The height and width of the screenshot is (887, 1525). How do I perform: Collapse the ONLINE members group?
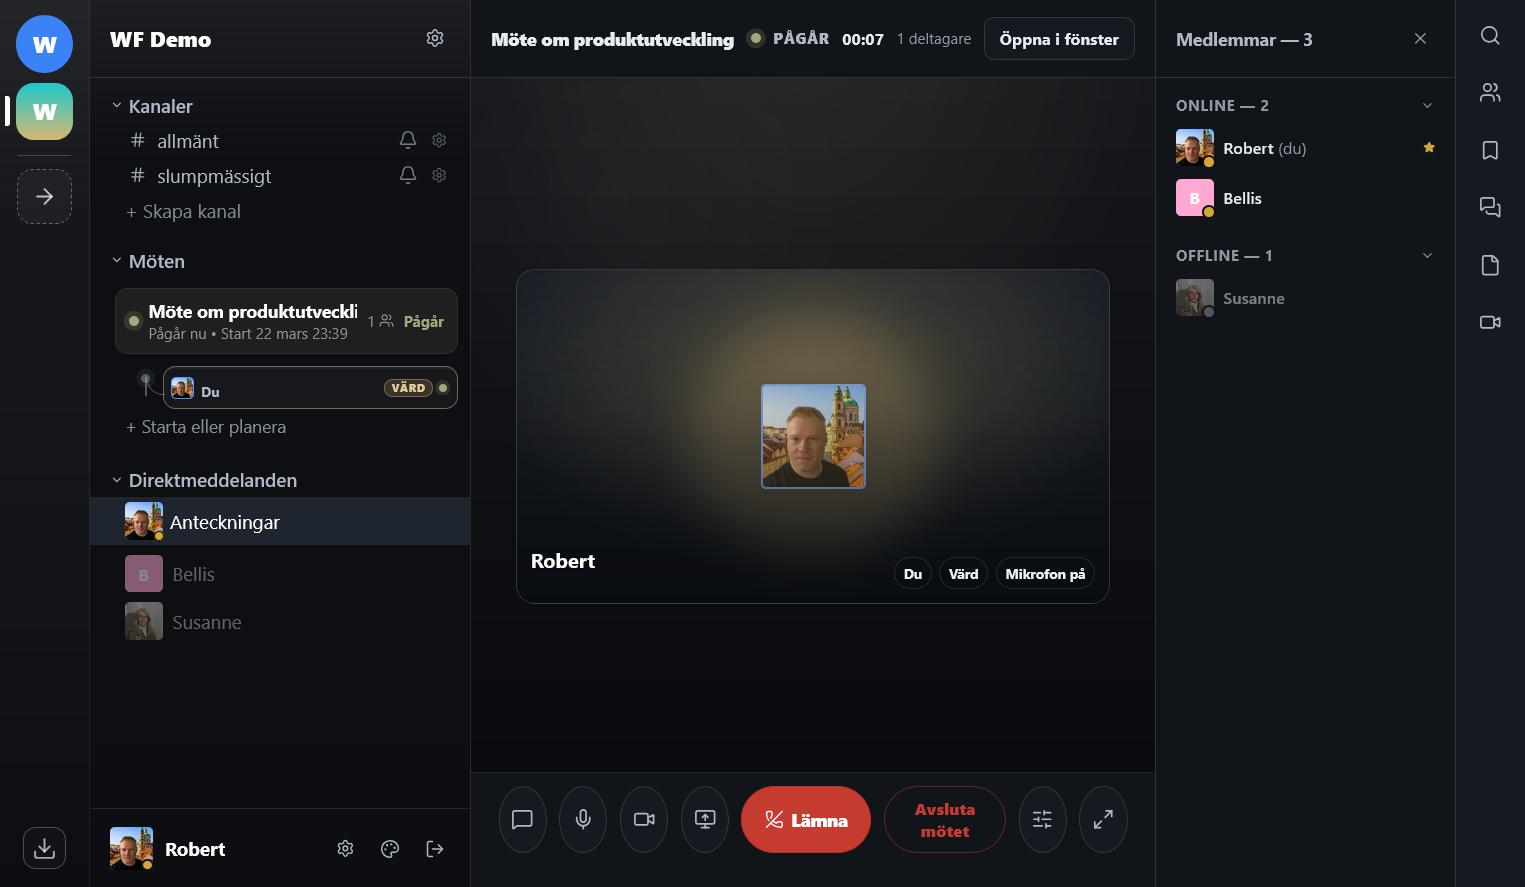click(x=1427, y=106)
